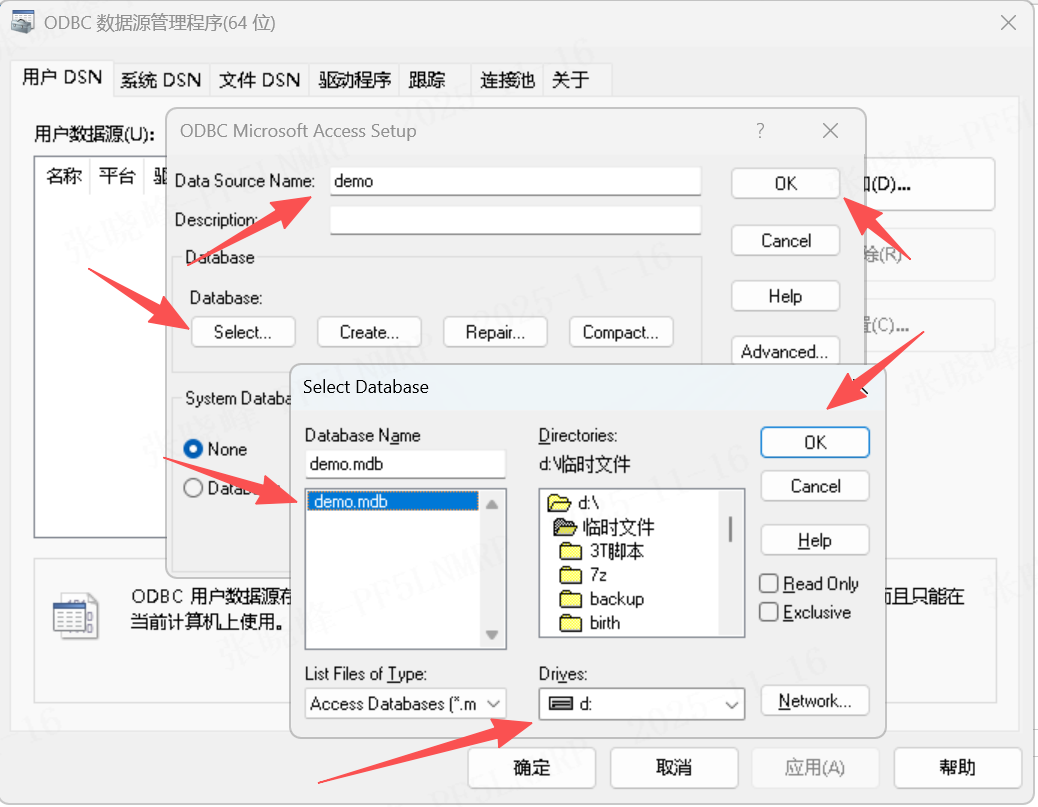Viewport: 1038px width, 807px height.
Task: Click the 7z folder icon
Action: (x=570, y=575)
